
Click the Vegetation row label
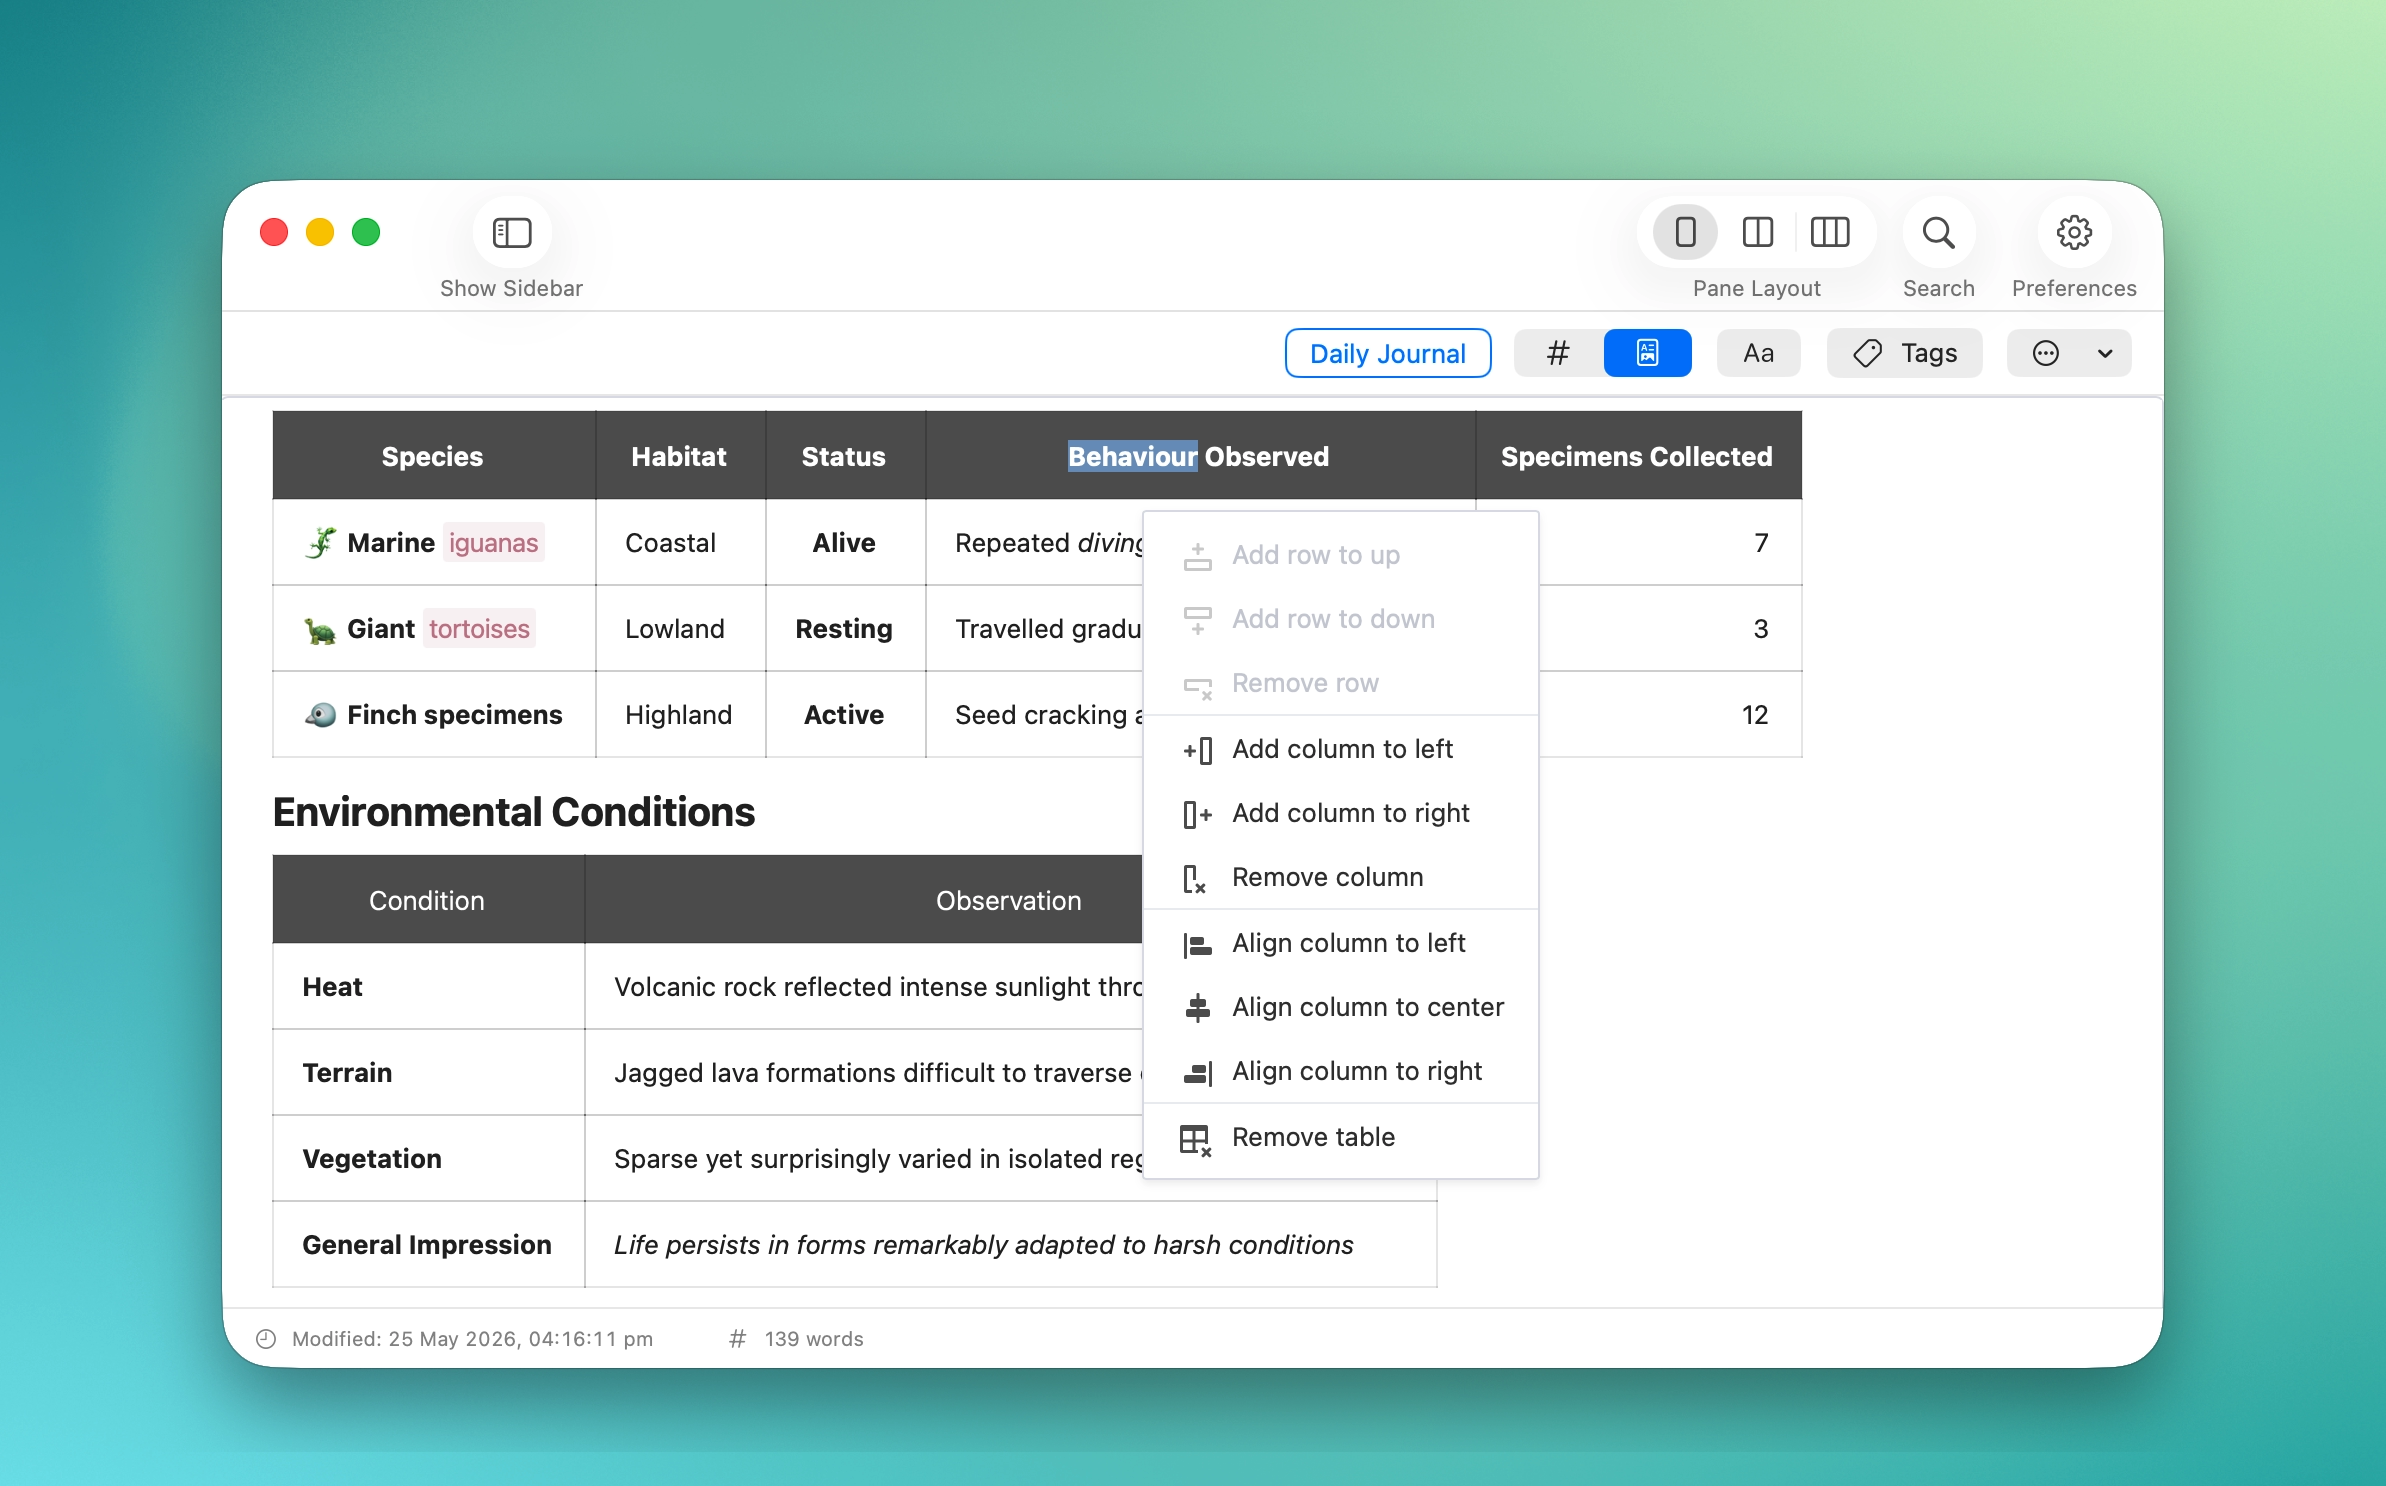[x=372, y=1159]
